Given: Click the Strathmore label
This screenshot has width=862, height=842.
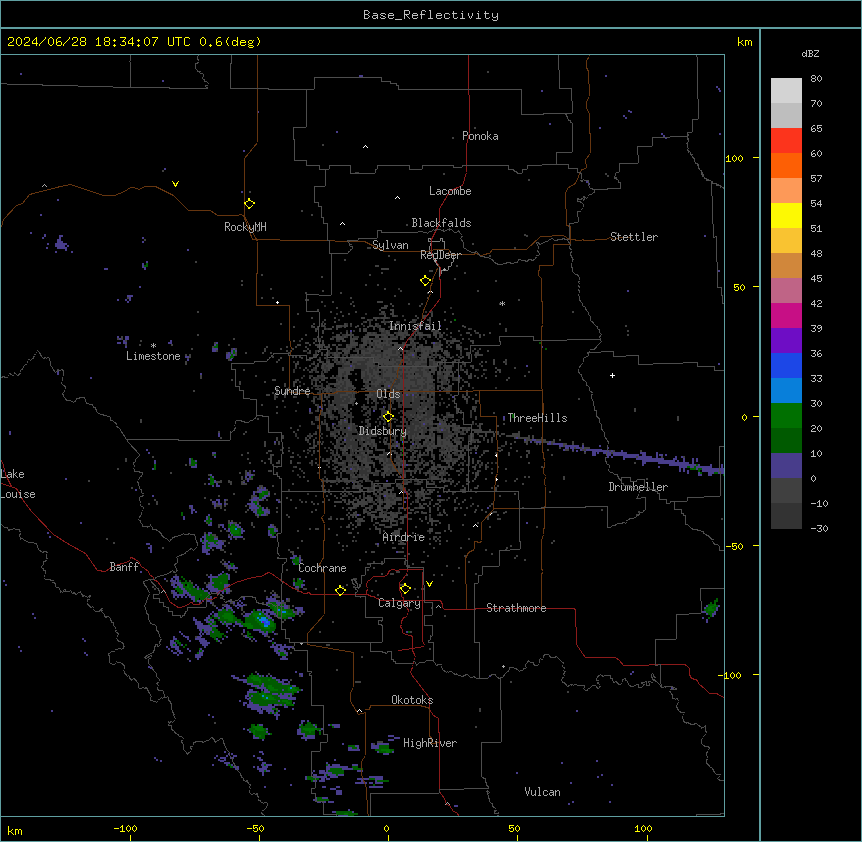Looking at the screenshot, I should [x=516, y=608].
